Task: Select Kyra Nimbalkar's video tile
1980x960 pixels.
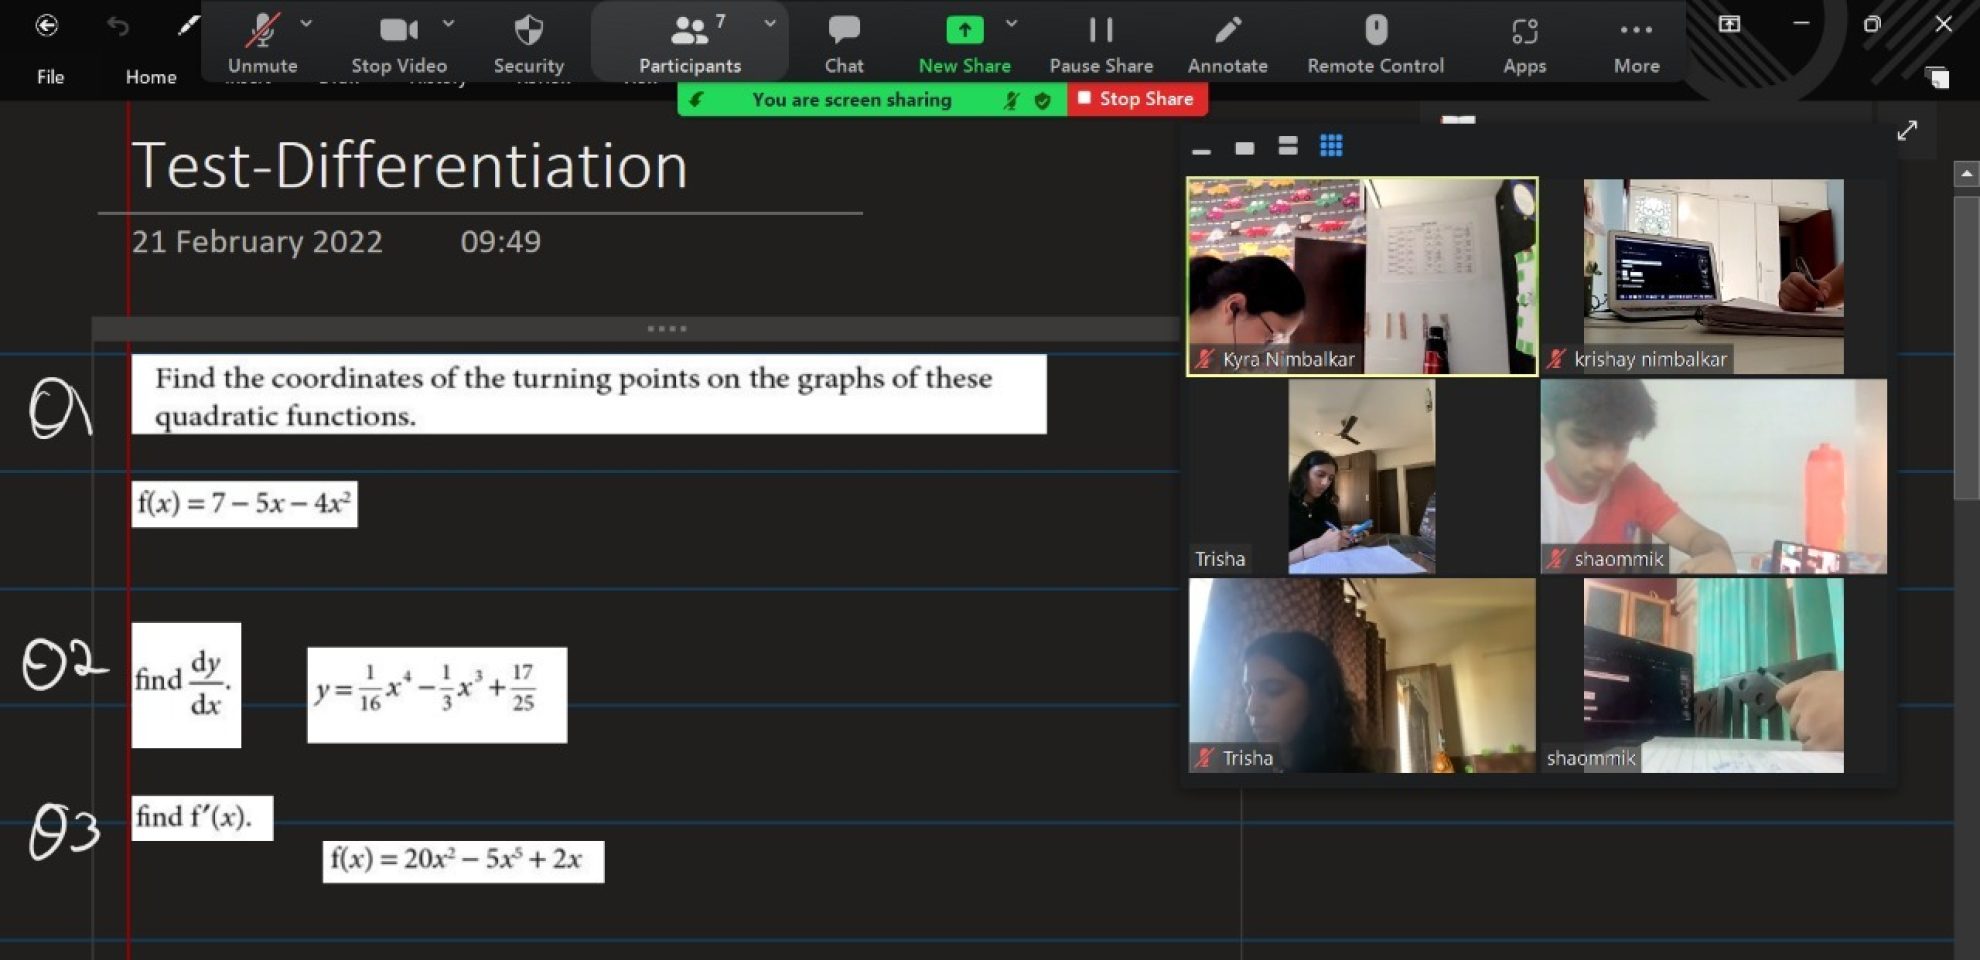Action: (x=1362, y=277)
